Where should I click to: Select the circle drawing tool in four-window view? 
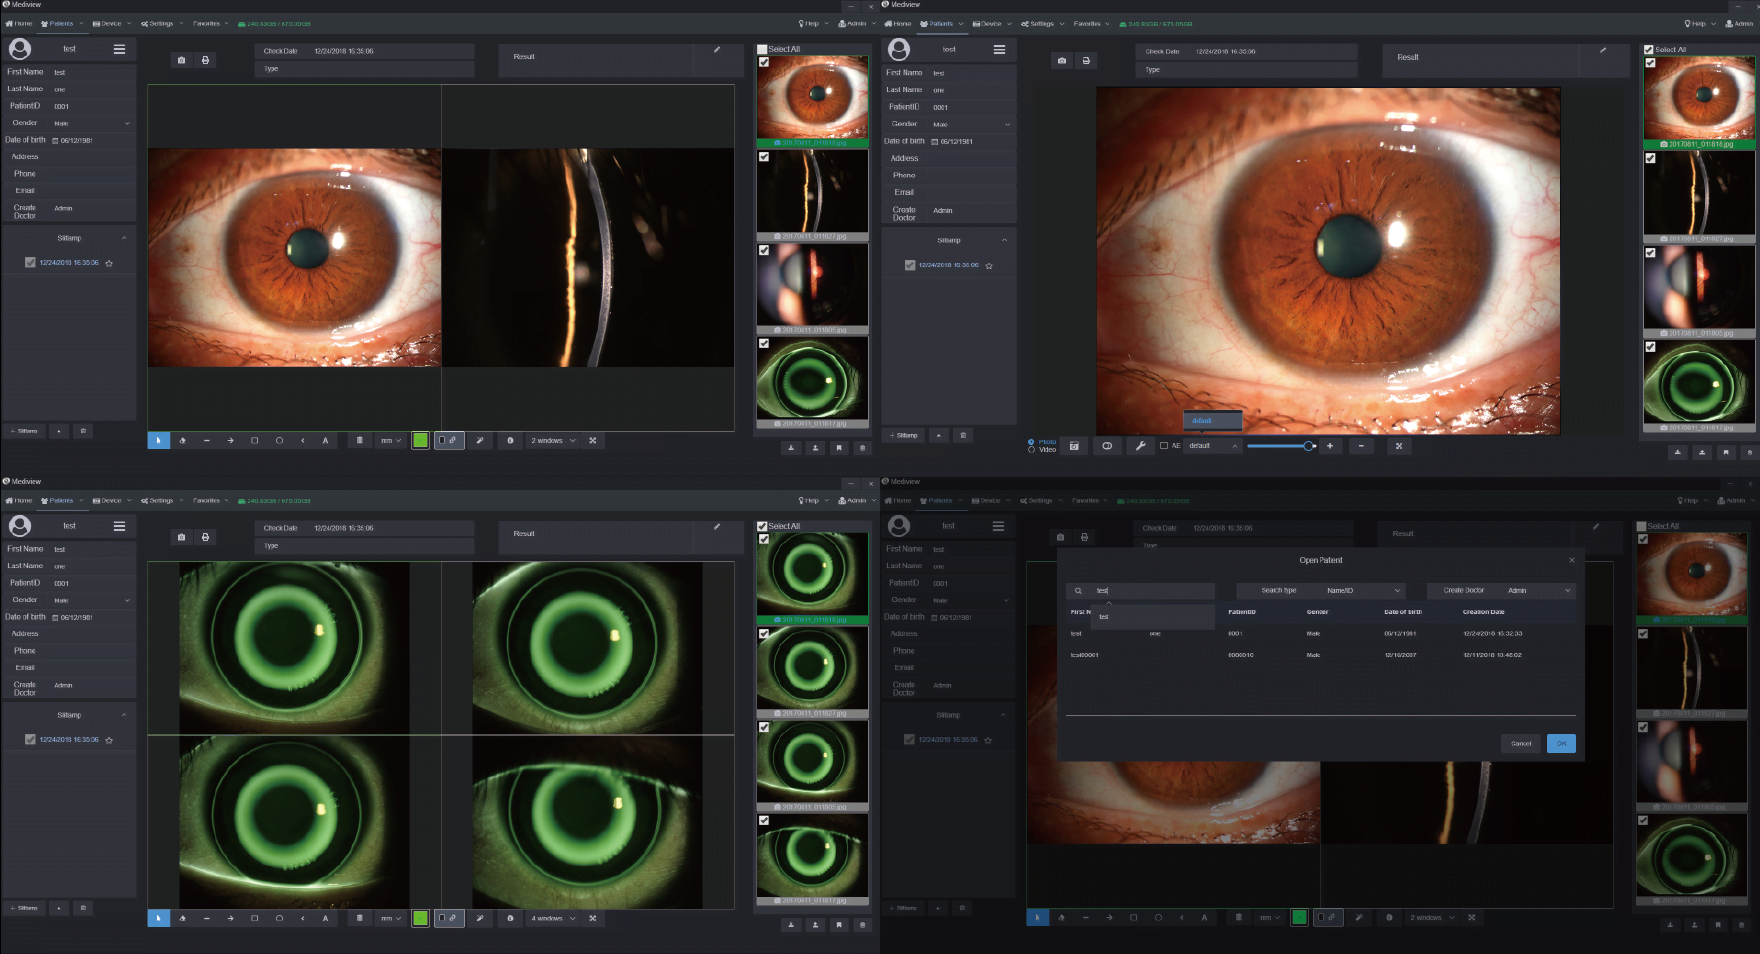pos(279,918)
